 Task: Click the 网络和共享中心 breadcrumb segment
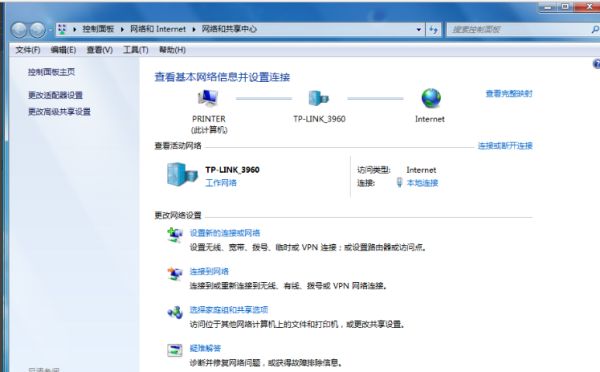click(x=229, y=29)
